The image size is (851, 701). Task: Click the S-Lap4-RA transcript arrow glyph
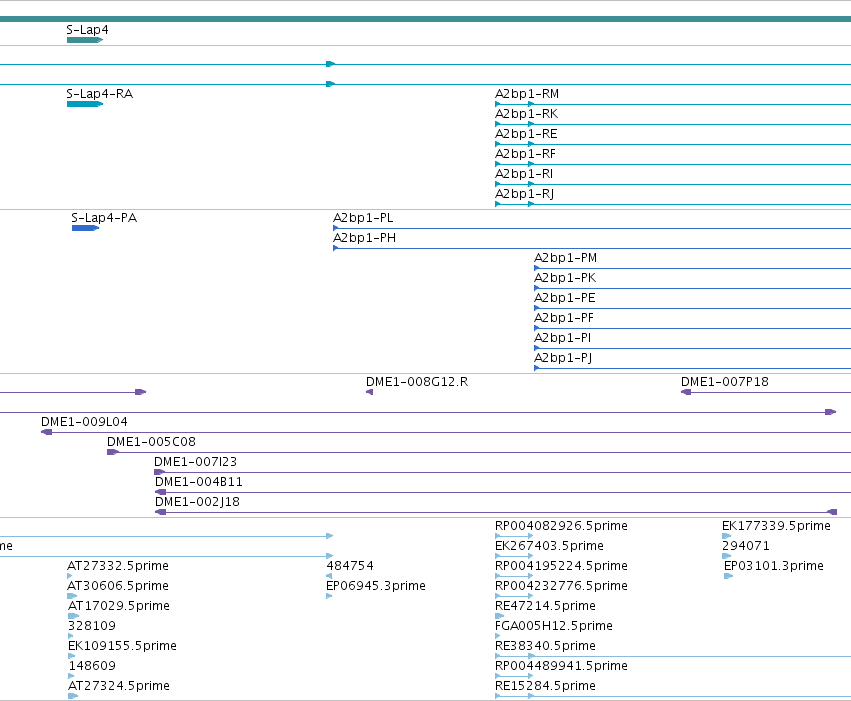click(x=85, y=104)
